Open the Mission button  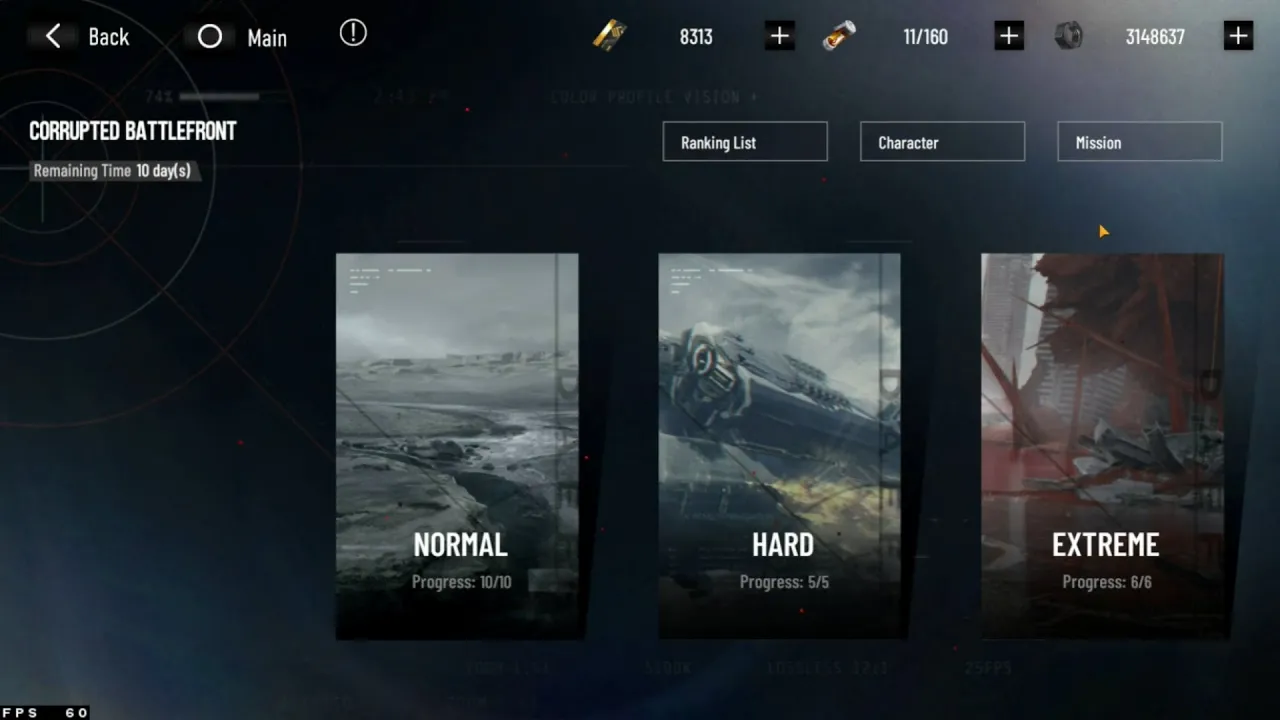[1140, 142]
